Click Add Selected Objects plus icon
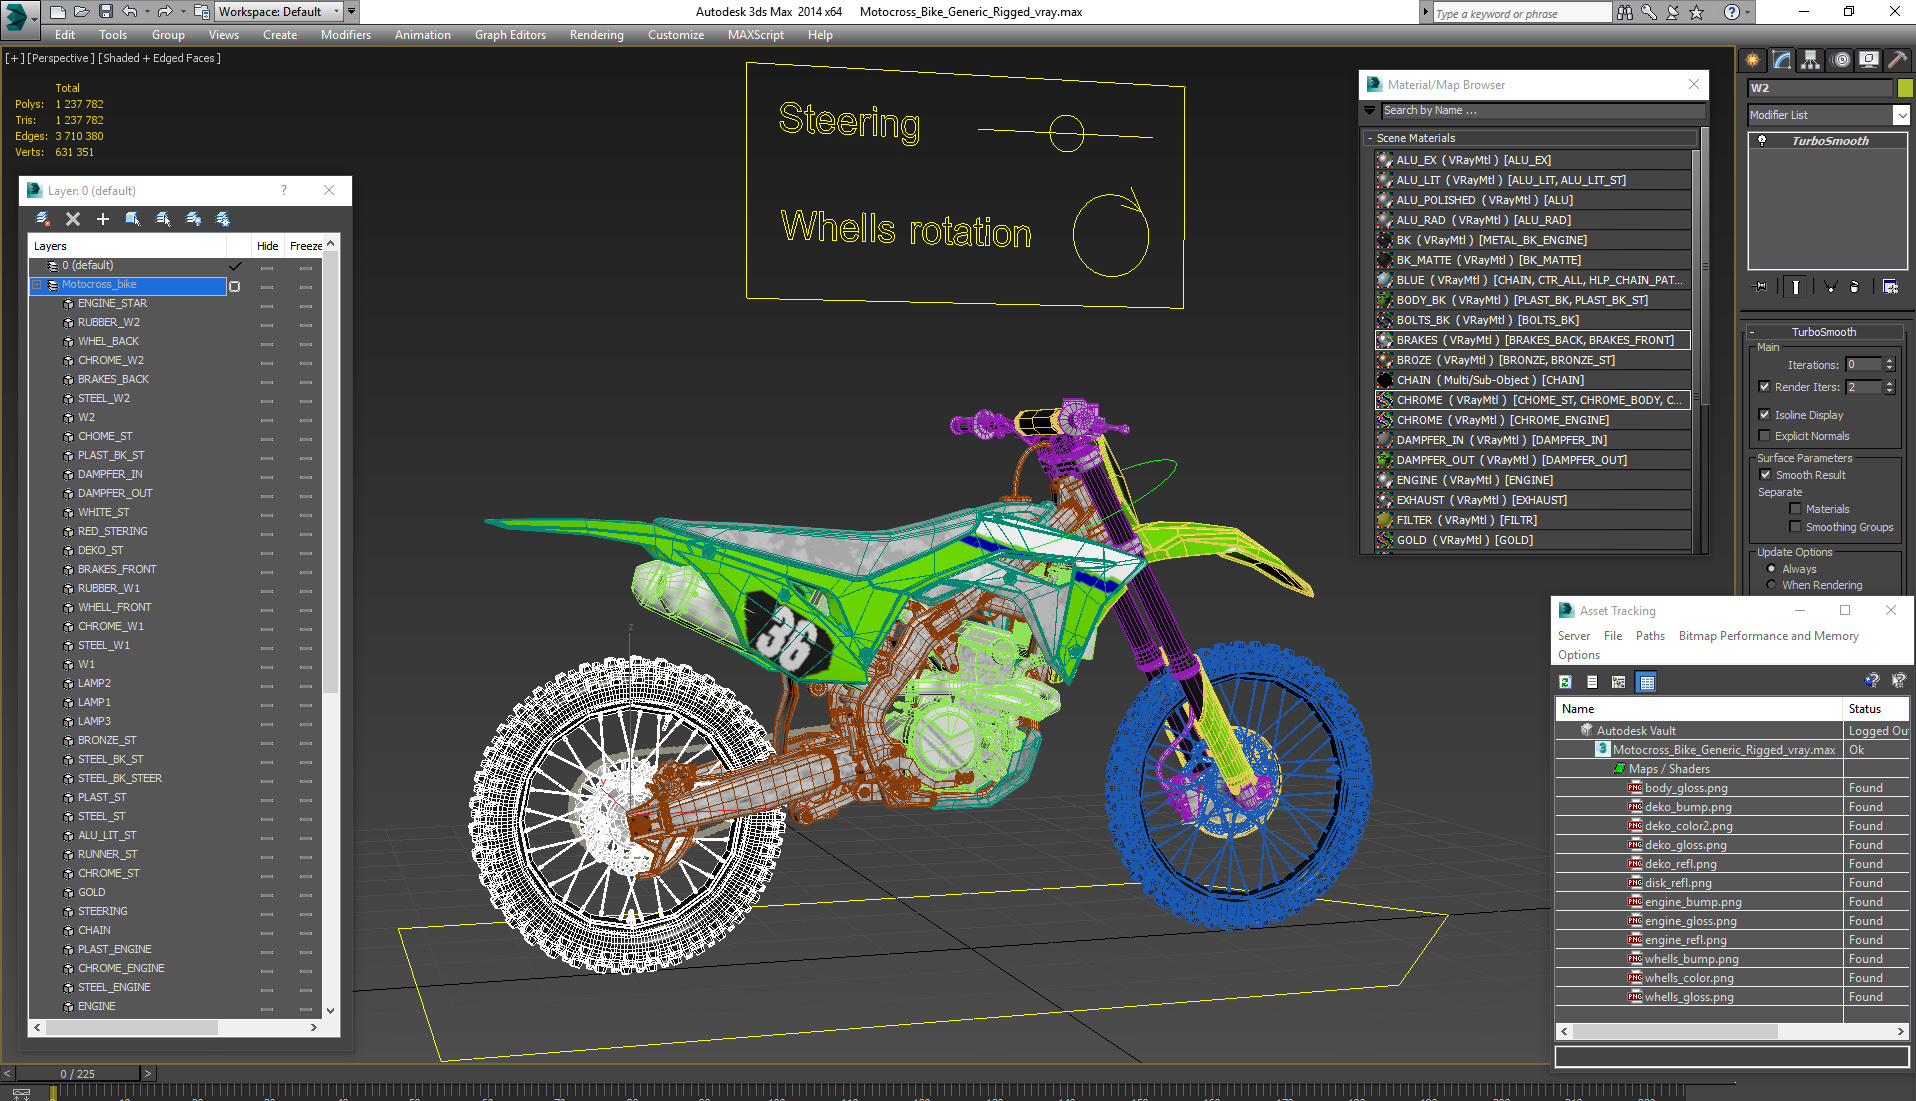The width and height of the screenshot is (1916, 1101). coord(103,218)
